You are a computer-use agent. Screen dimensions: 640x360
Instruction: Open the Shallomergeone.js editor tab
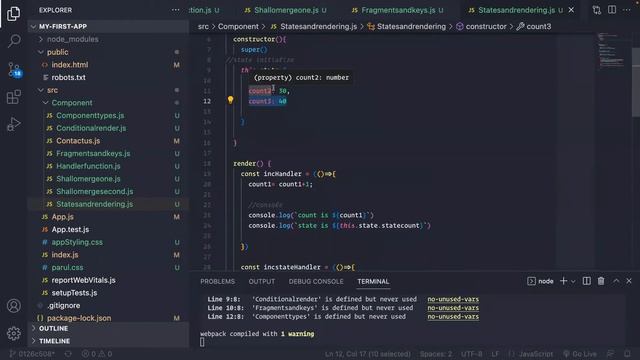point(285,10)
